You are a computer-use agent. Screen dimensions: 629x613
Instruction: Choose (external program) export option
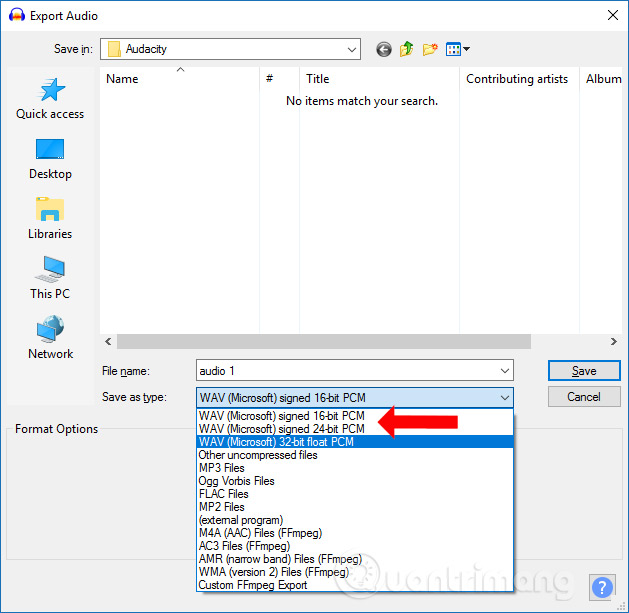click(355, 520)
